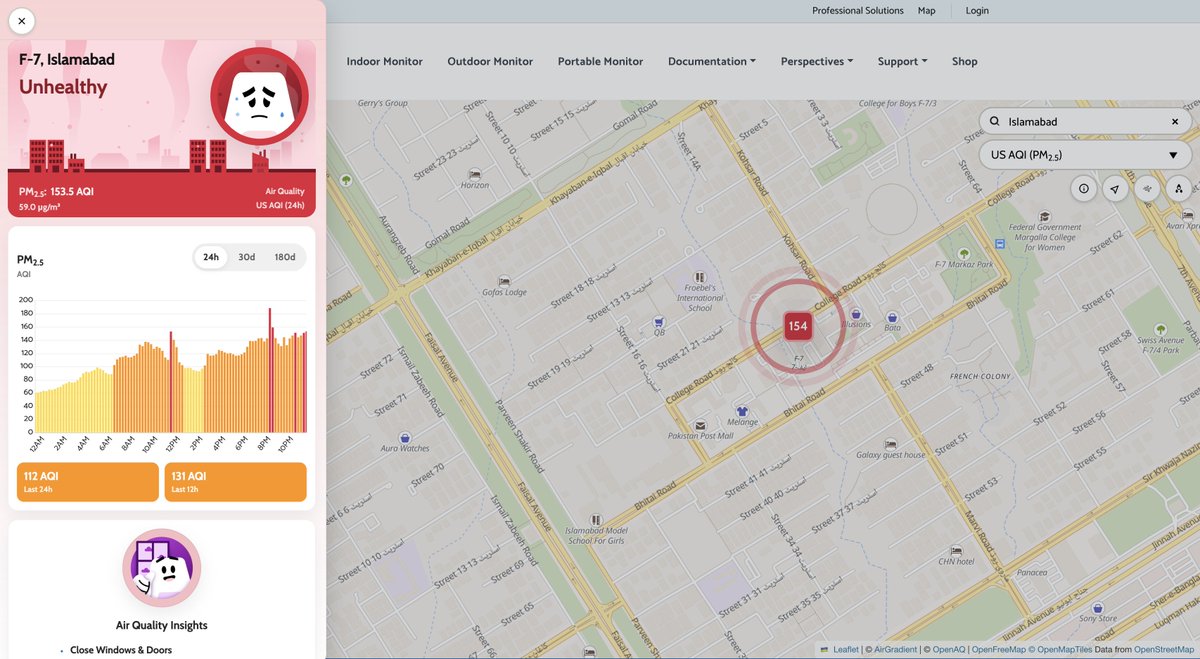Open the Professional Solutions link
The width and height of the screenshot is (1200, 659).
[858, 11]
